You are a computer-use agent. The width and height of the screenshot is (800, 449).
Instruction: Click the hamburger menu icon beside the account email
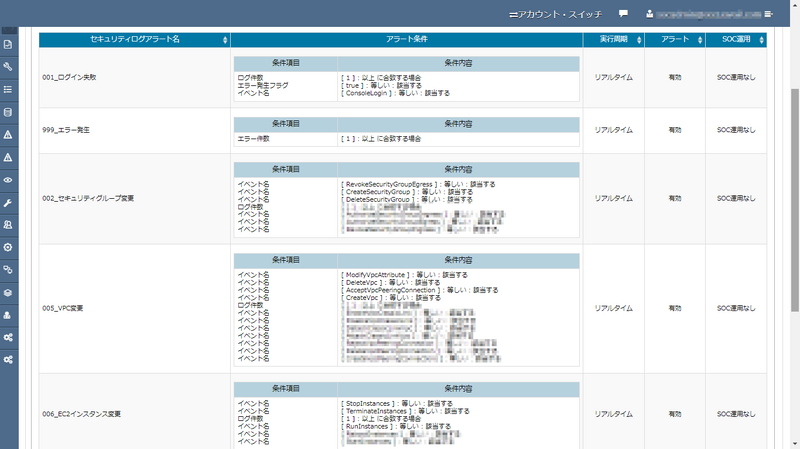click(x=769, y=14)
